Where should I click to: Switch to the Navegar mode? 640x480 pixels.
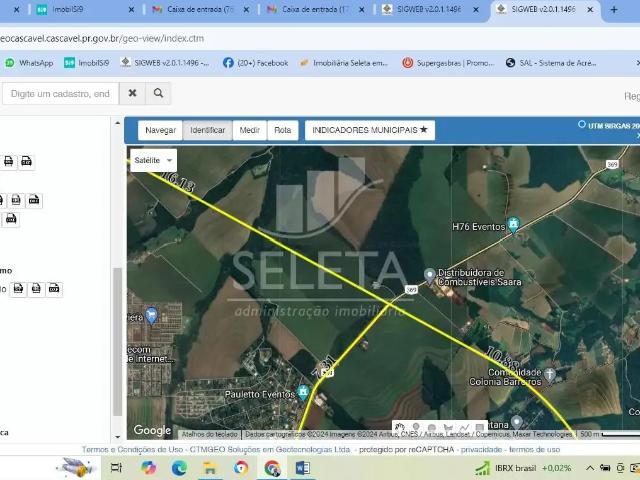coord(160,130)
